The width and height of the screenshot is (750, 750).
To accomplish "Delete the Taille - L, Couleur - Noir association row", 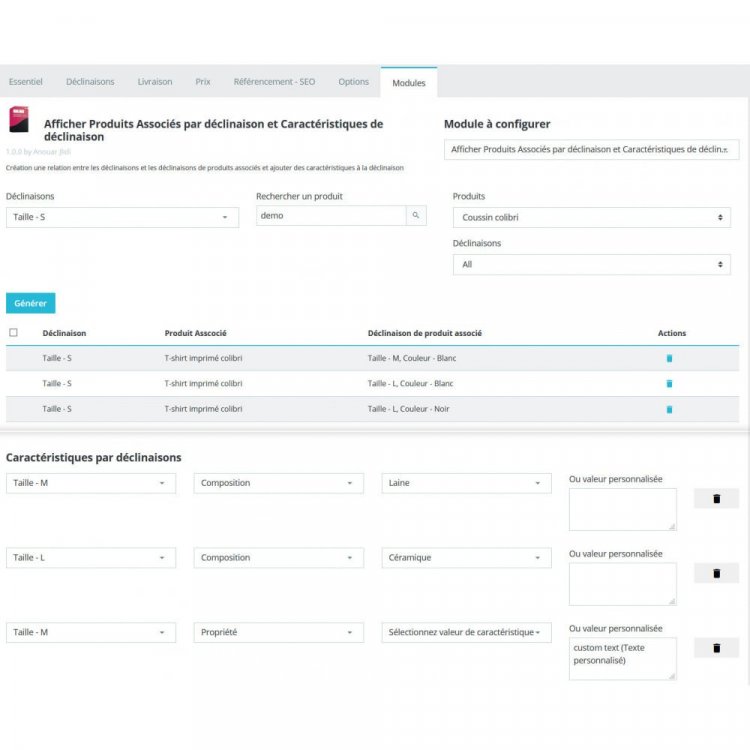I will [669, 409].
